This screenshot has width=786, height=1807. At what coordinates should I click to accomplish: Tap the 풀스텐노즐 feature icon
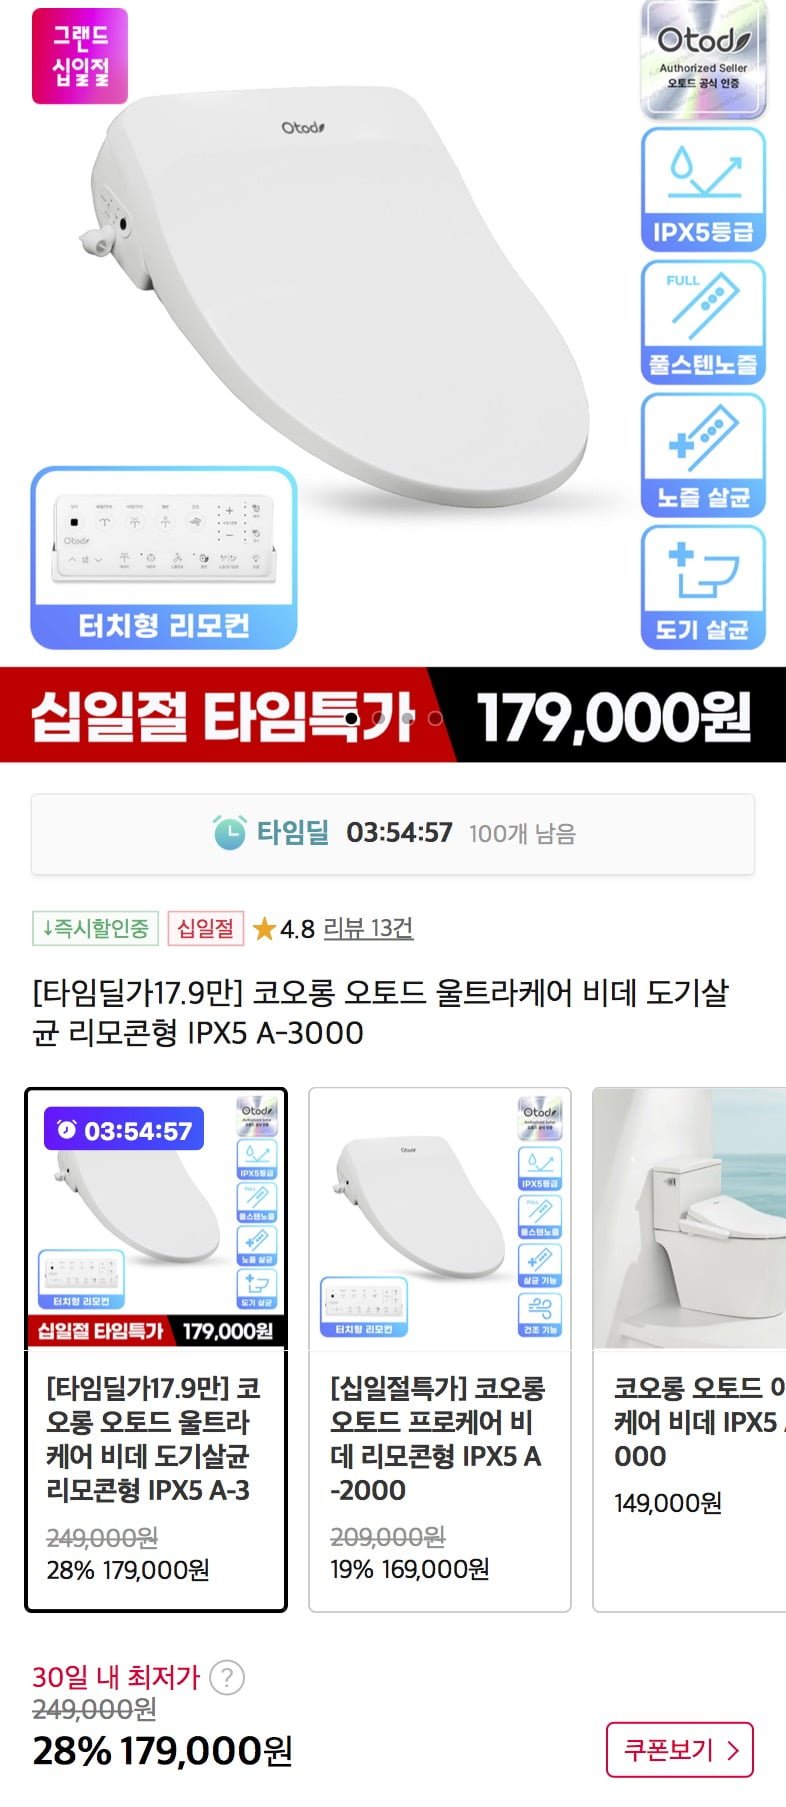[703, 322]
